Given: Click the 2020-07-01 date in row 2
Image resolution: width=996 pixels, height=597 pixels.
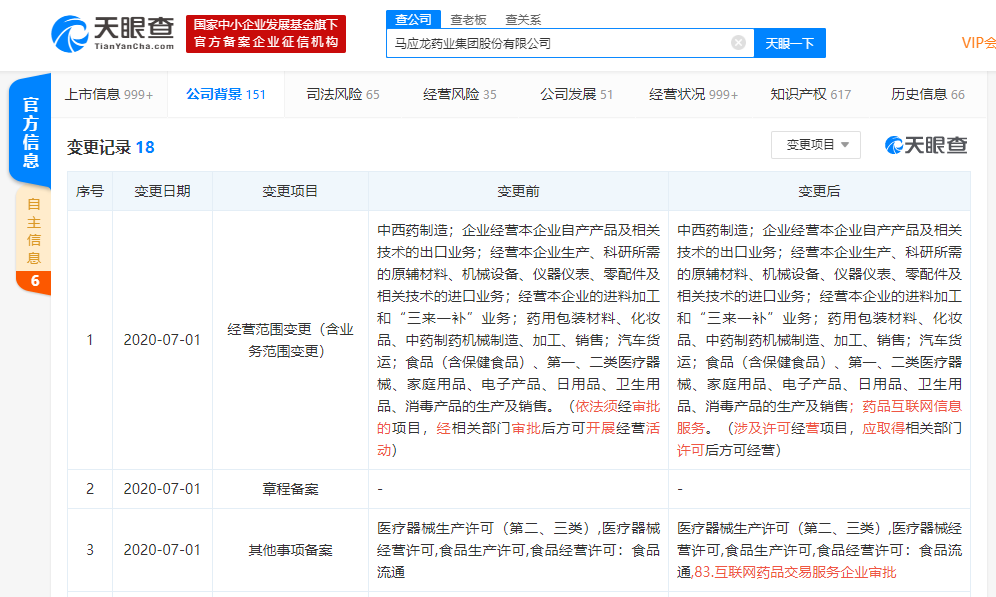Looking at the screenshot, I should click(162, 489).
